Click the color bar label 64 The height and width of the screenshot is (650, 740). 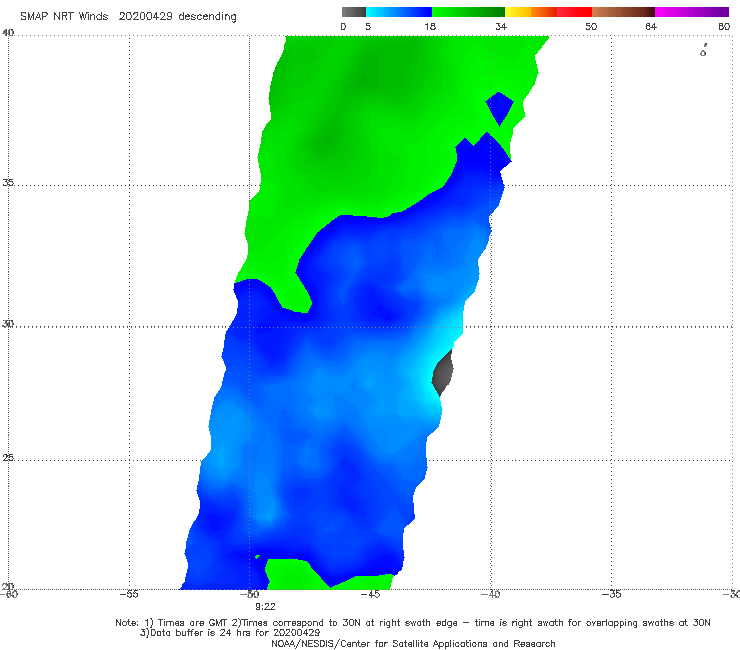[651, 27]
